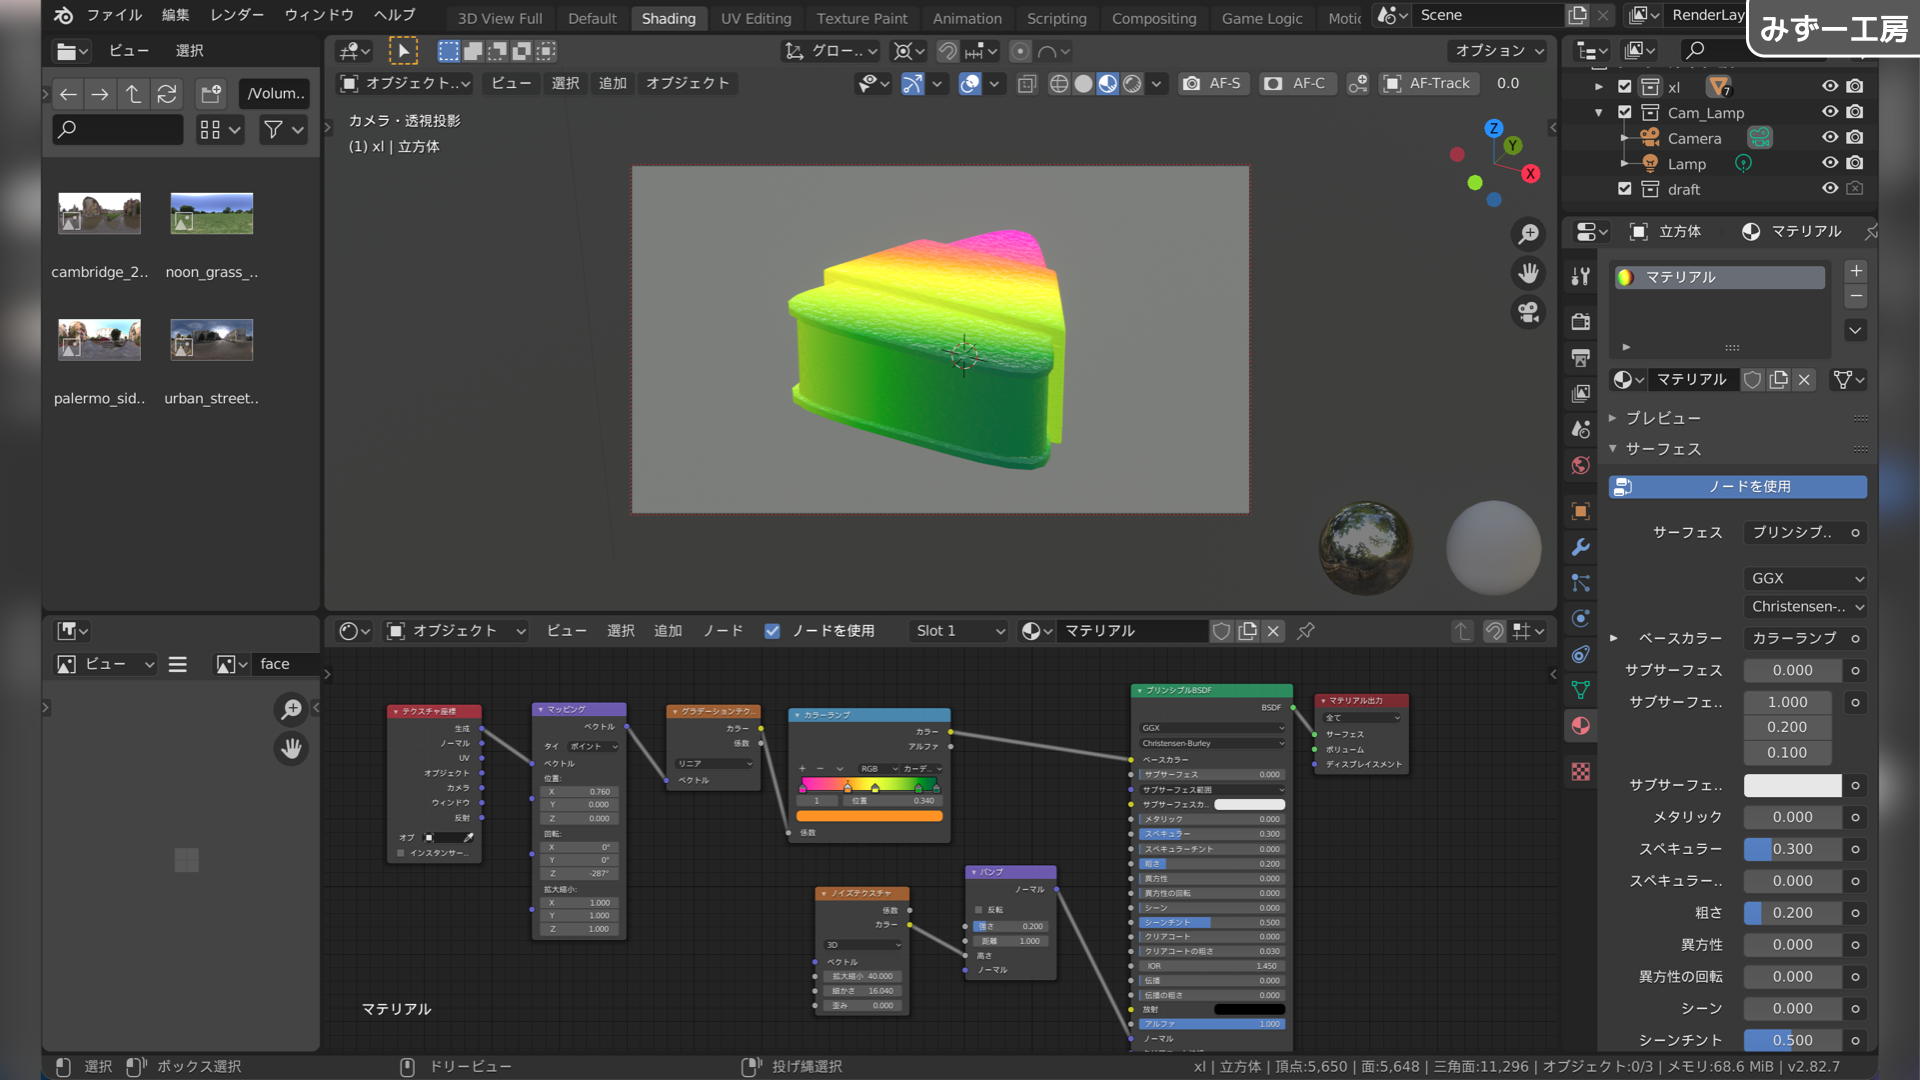Image resolution: width=1920 pixels, height=1080 pixels.
Task: Refresh the file browser list
Action: [167, 94]
